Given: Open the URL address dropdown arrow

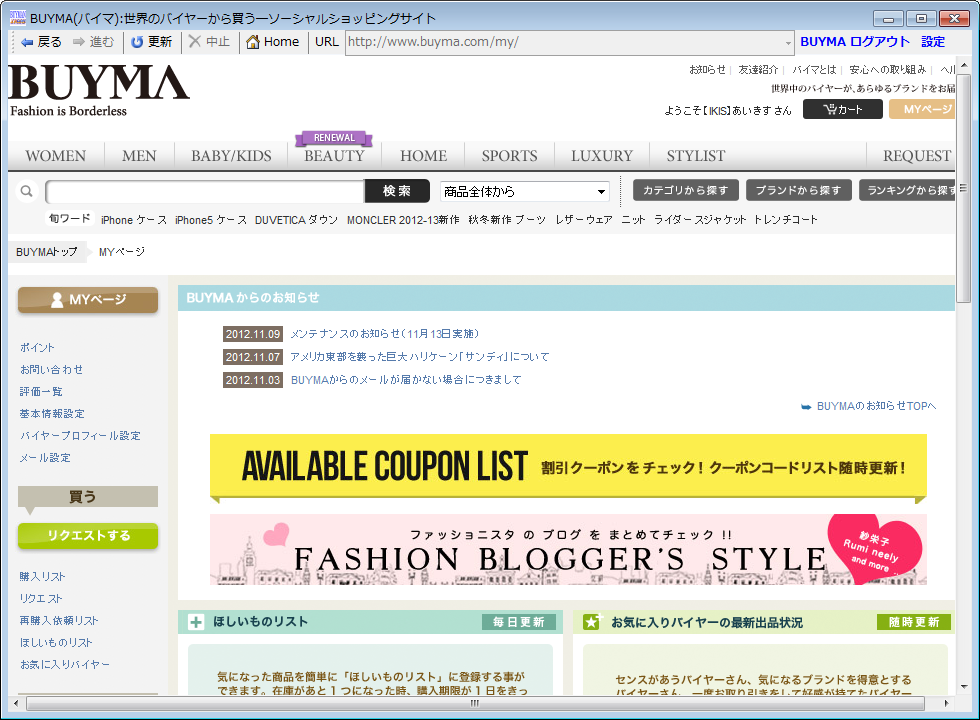Looking at the screenshot, I should click(788, 42).
